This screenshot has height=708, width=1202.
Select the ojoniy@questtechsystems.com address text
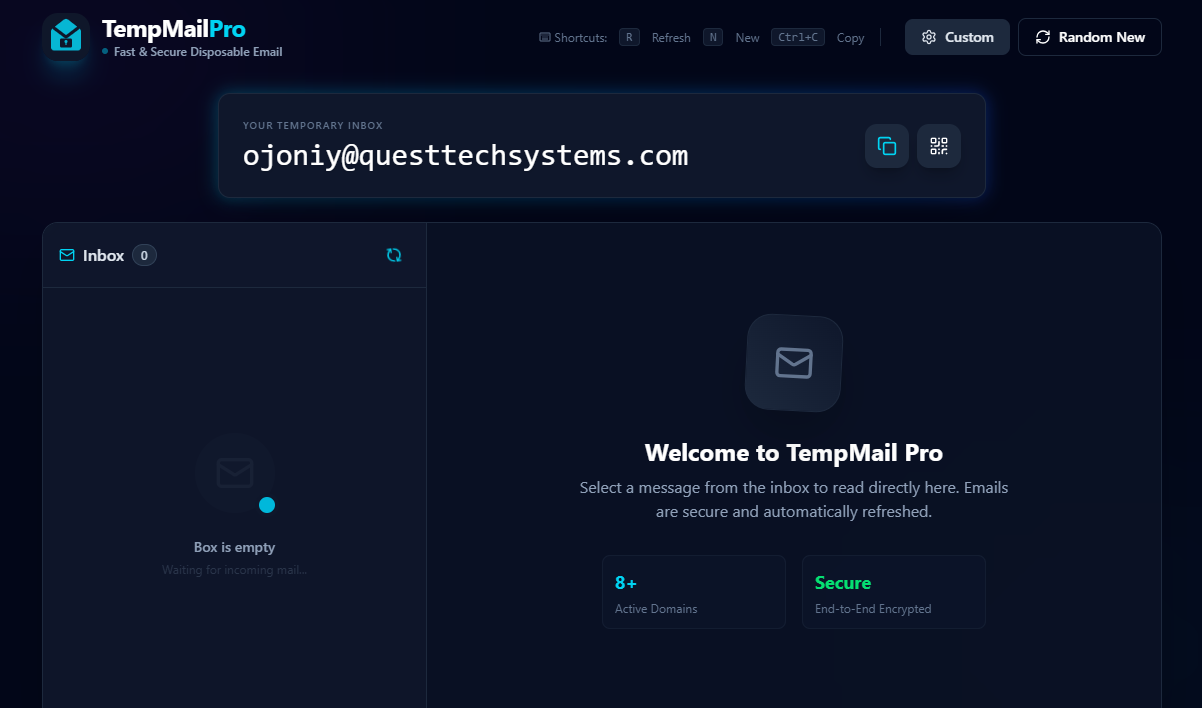click(x=465, y=156)
